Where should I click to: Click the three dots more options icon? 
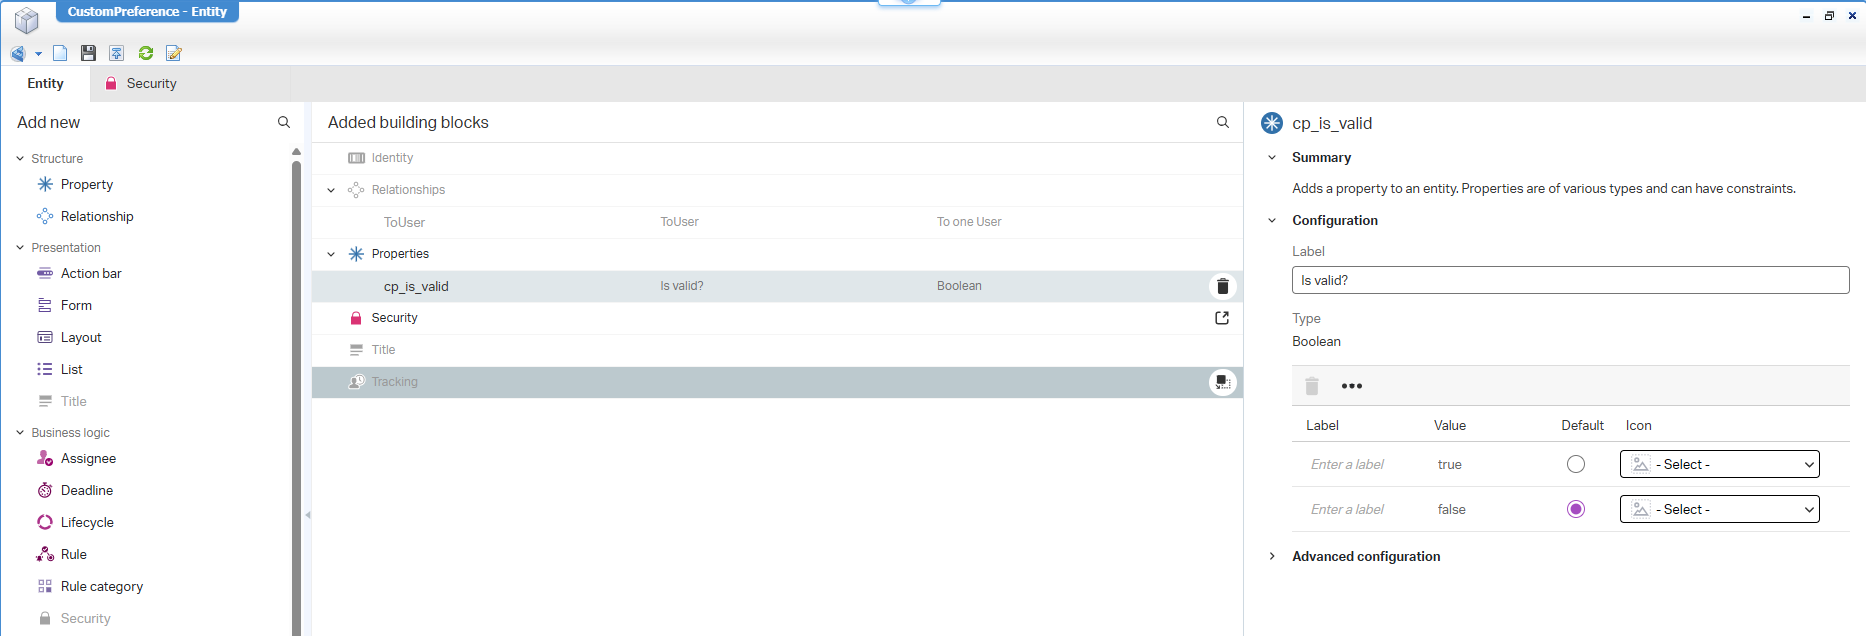click(x=1351, y=386)
